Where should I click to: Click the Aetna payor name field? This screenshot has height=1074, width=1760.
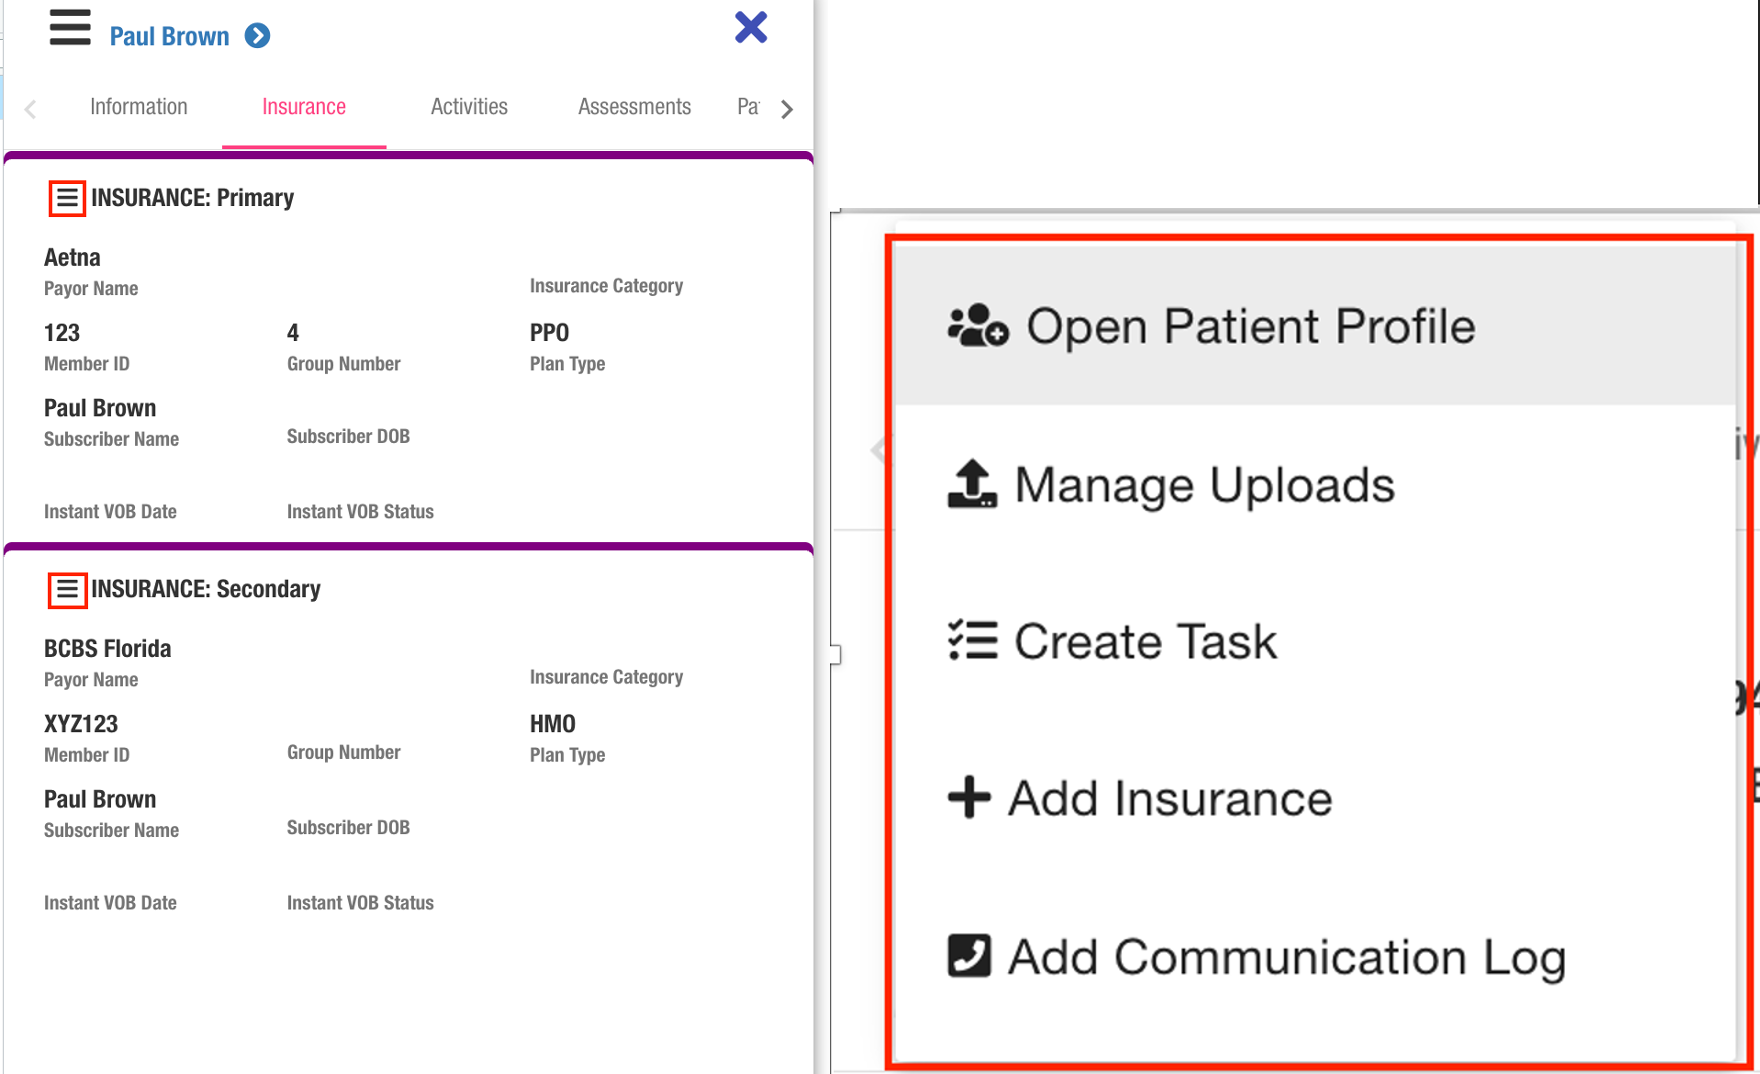pyautogui.click(x=72, y=258)
